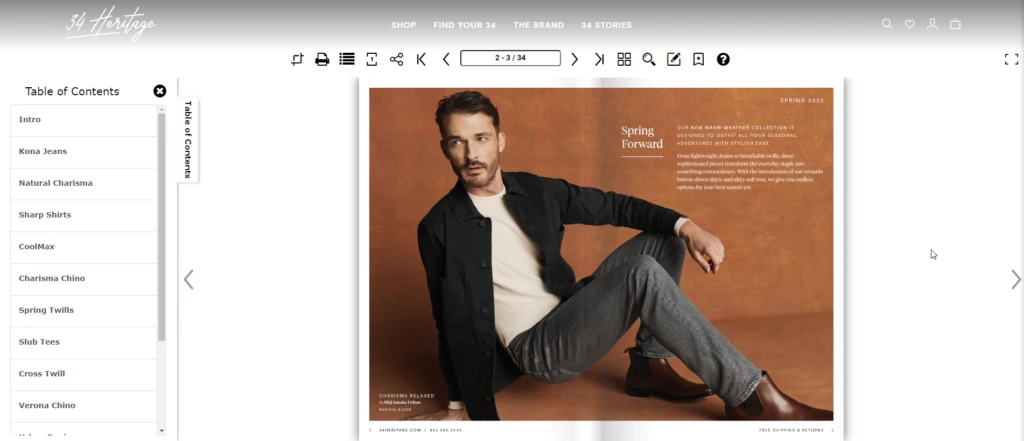1024x441 pixels.
Task: Bookmark the current page
Action: (698, 59)
